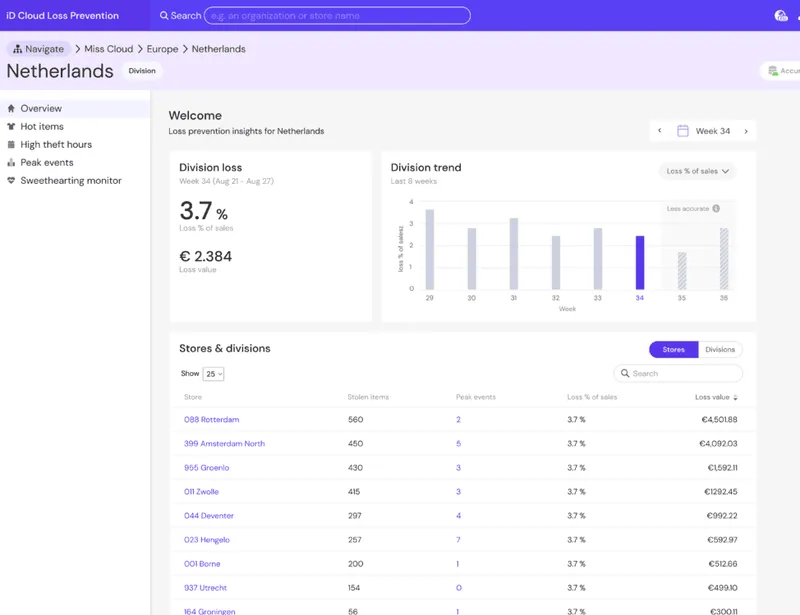Open Peak events in sidebar

coord(47,163)
